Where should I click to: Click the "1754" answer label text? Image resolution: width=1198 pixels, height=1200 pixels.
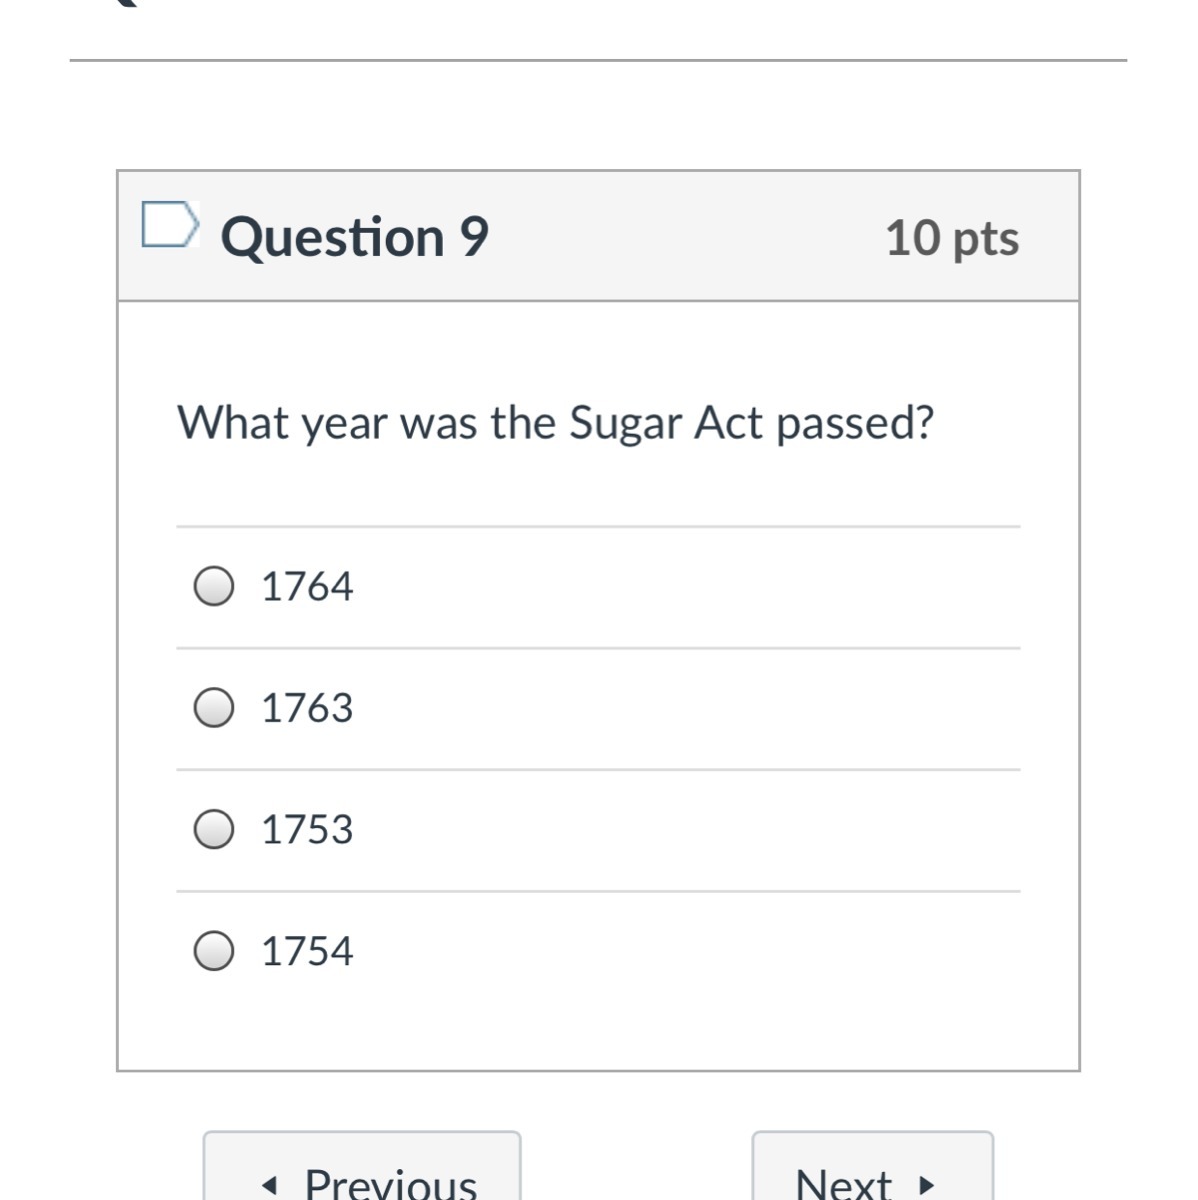tap(307, 951)
